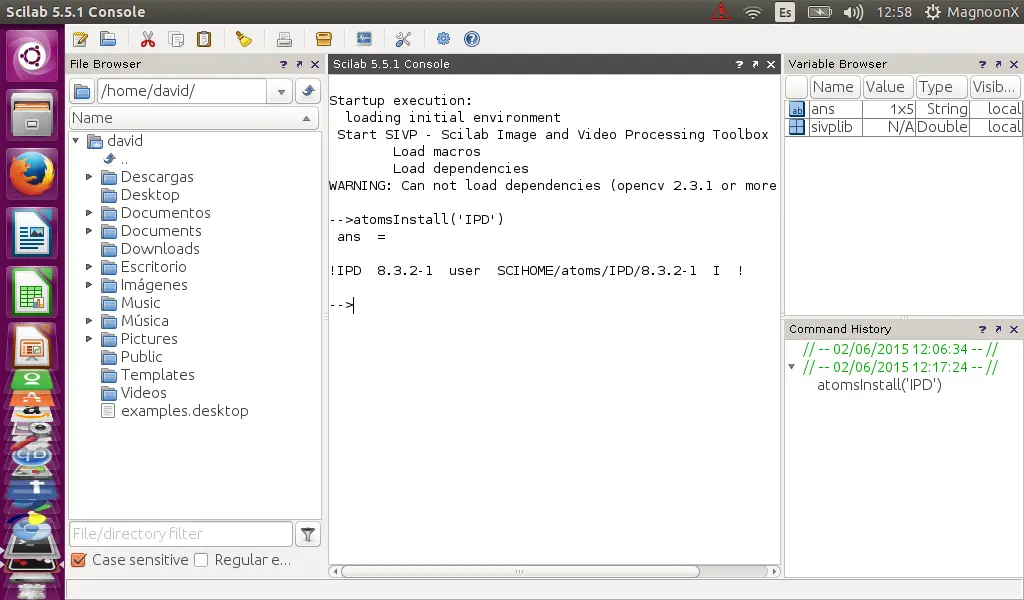Apply the file filter funnel button

coord(308,534)
